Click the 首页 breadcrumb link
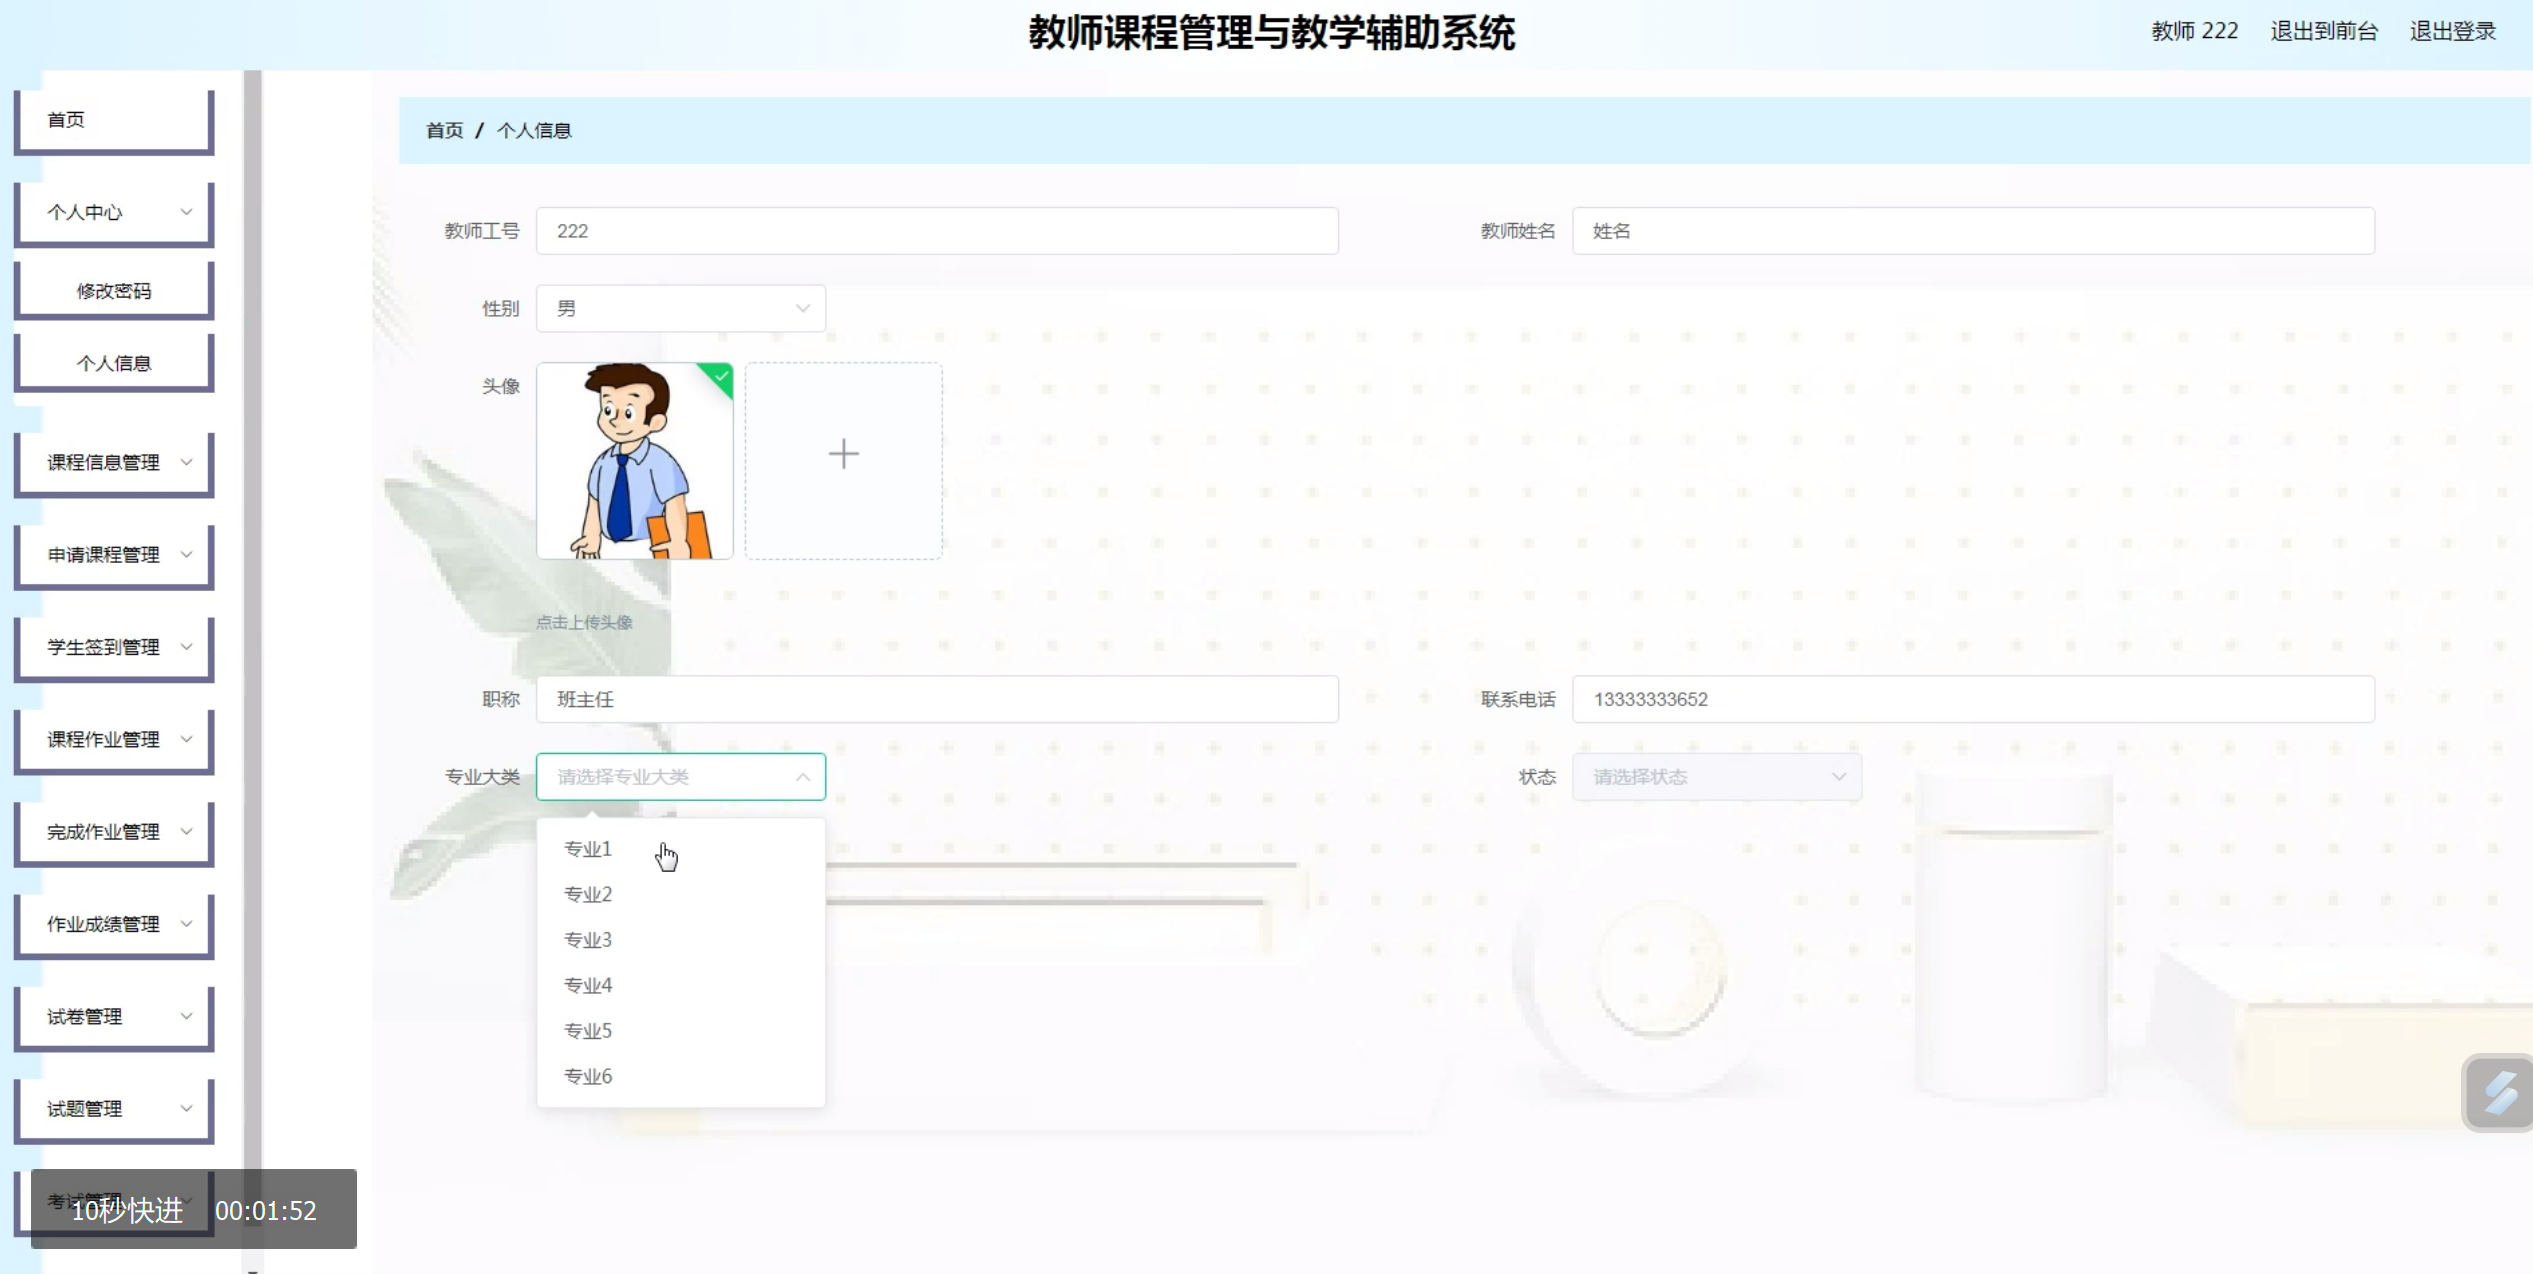Viewport: 2533px width, 1274px height. coord(445,131)
